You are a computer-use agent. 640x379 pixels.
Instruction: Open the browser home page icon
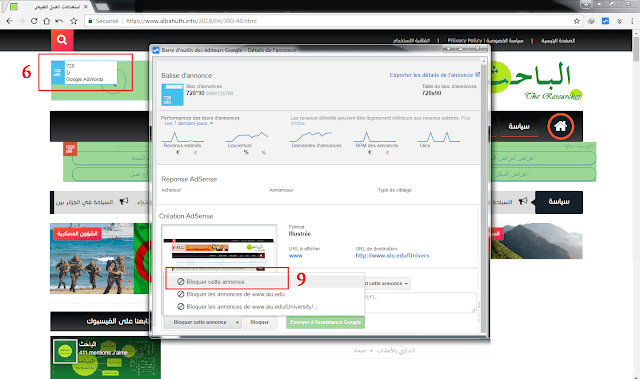coord(47,21)
